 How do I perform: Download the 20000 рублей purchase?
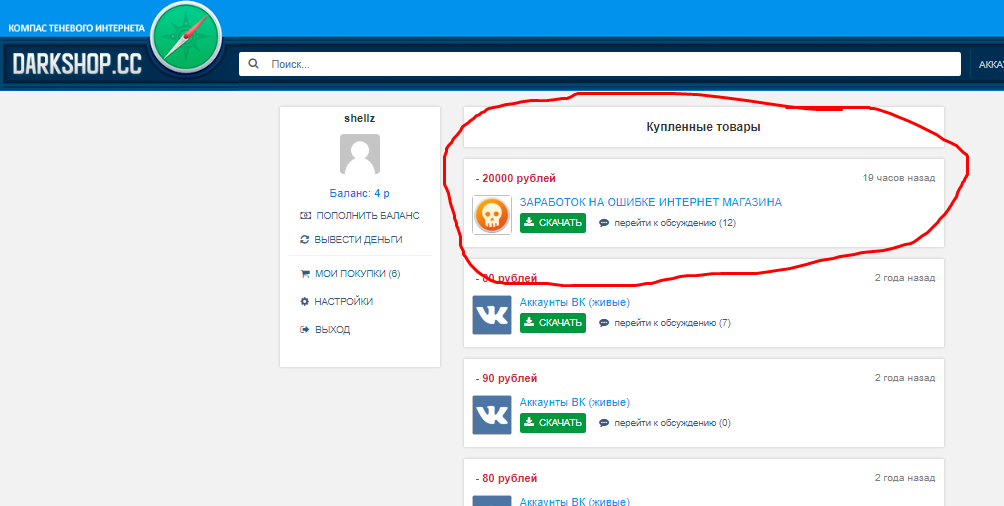click(553, 223)
